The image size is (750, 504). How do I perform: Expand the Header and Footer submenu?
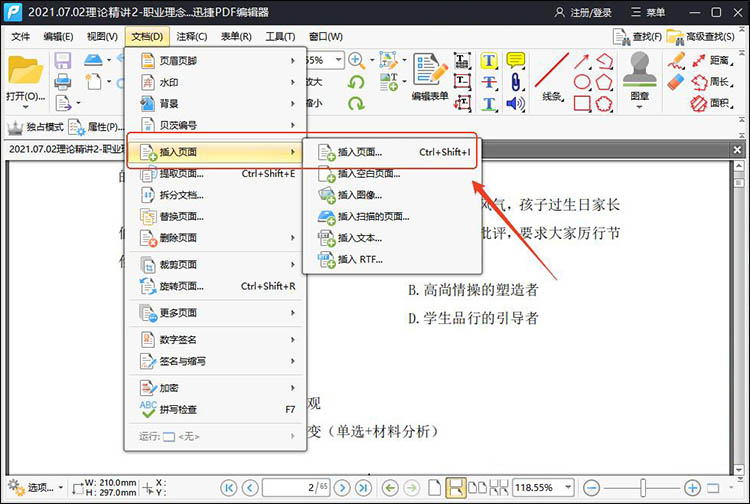(215, 61)
